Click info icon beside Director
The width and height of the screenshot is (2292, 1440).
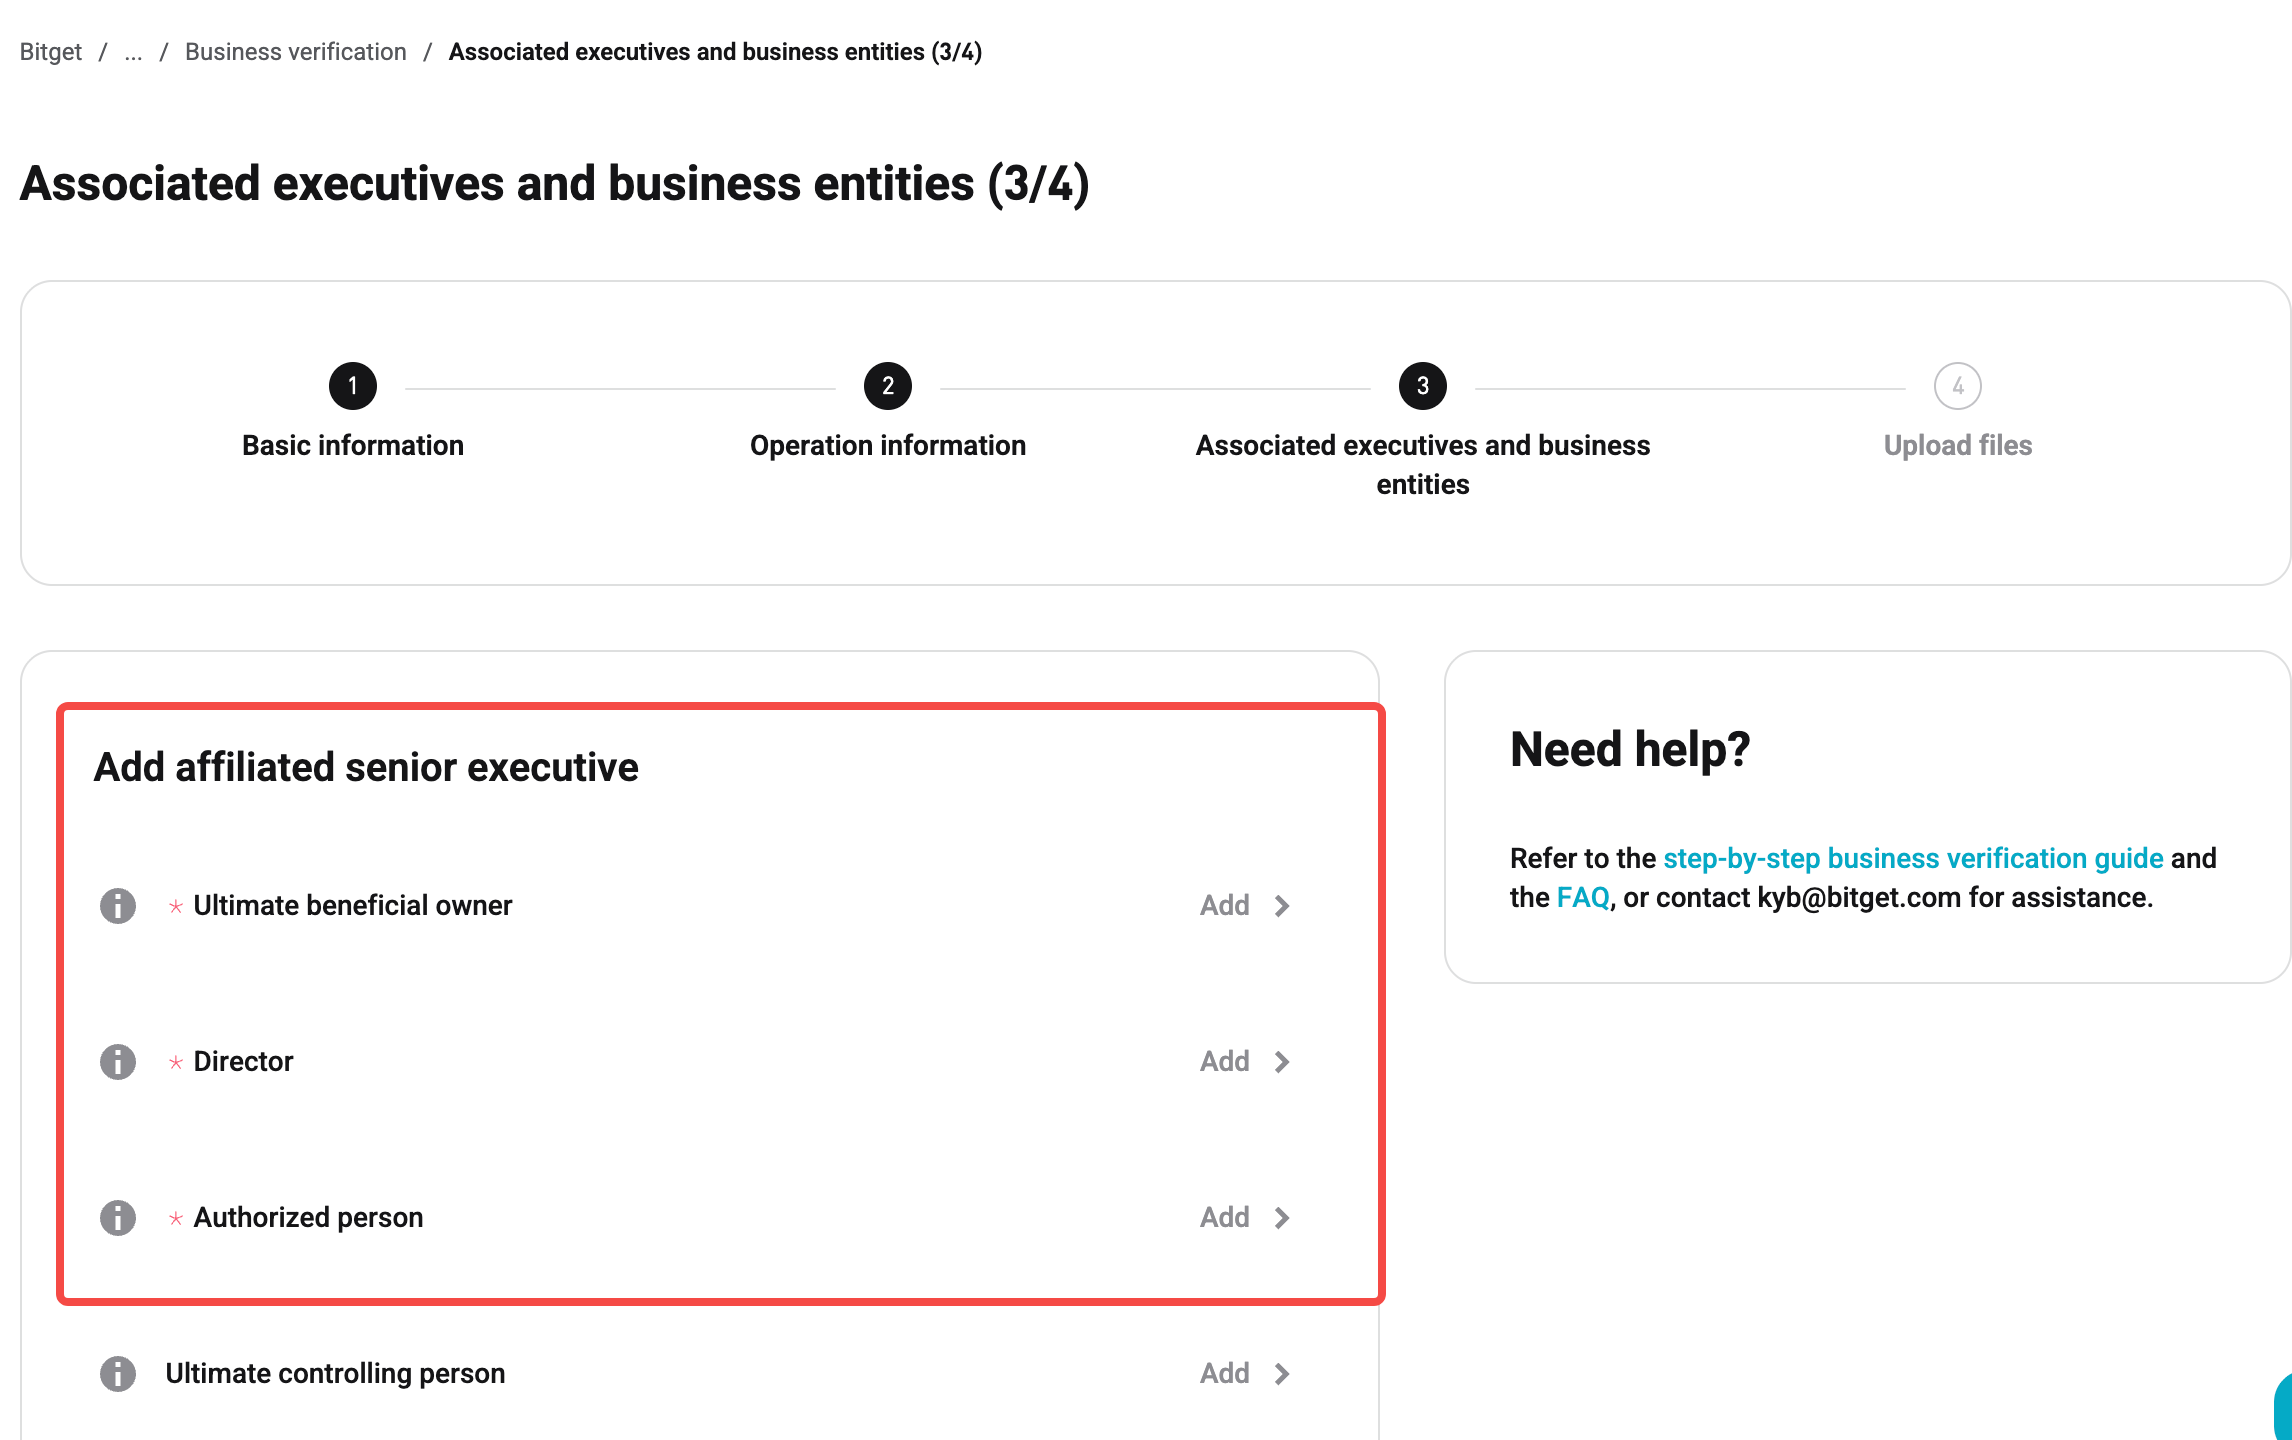118,1062
